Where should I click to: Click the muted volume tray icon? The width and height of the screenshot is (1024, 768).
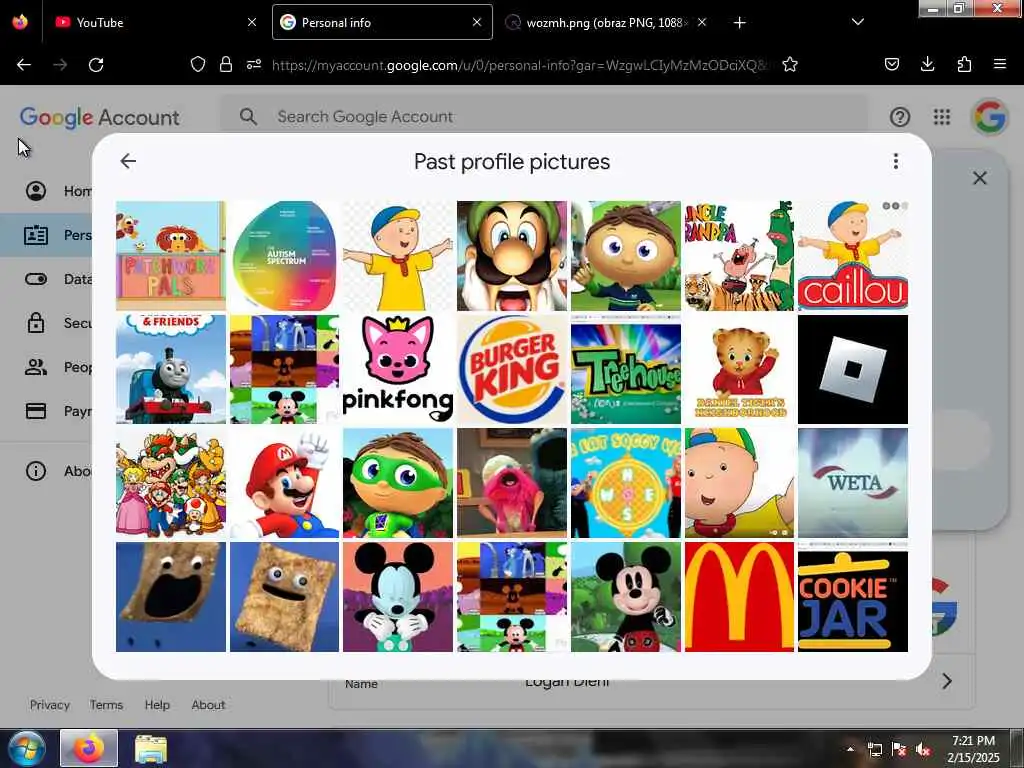click(x=922, y=750)
